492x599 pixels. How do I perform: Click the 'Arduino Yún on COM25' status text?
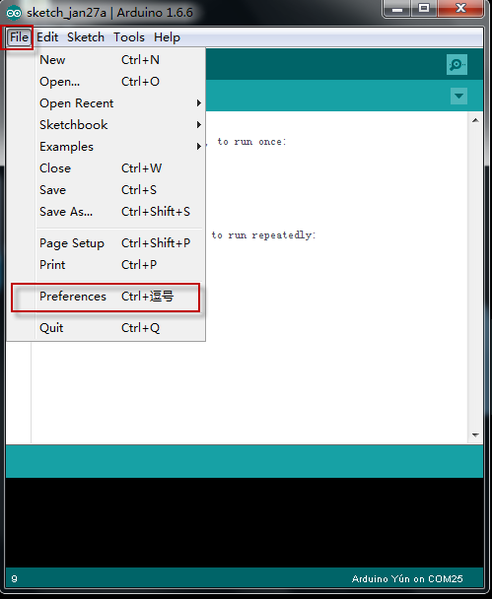tap(407, 579)
